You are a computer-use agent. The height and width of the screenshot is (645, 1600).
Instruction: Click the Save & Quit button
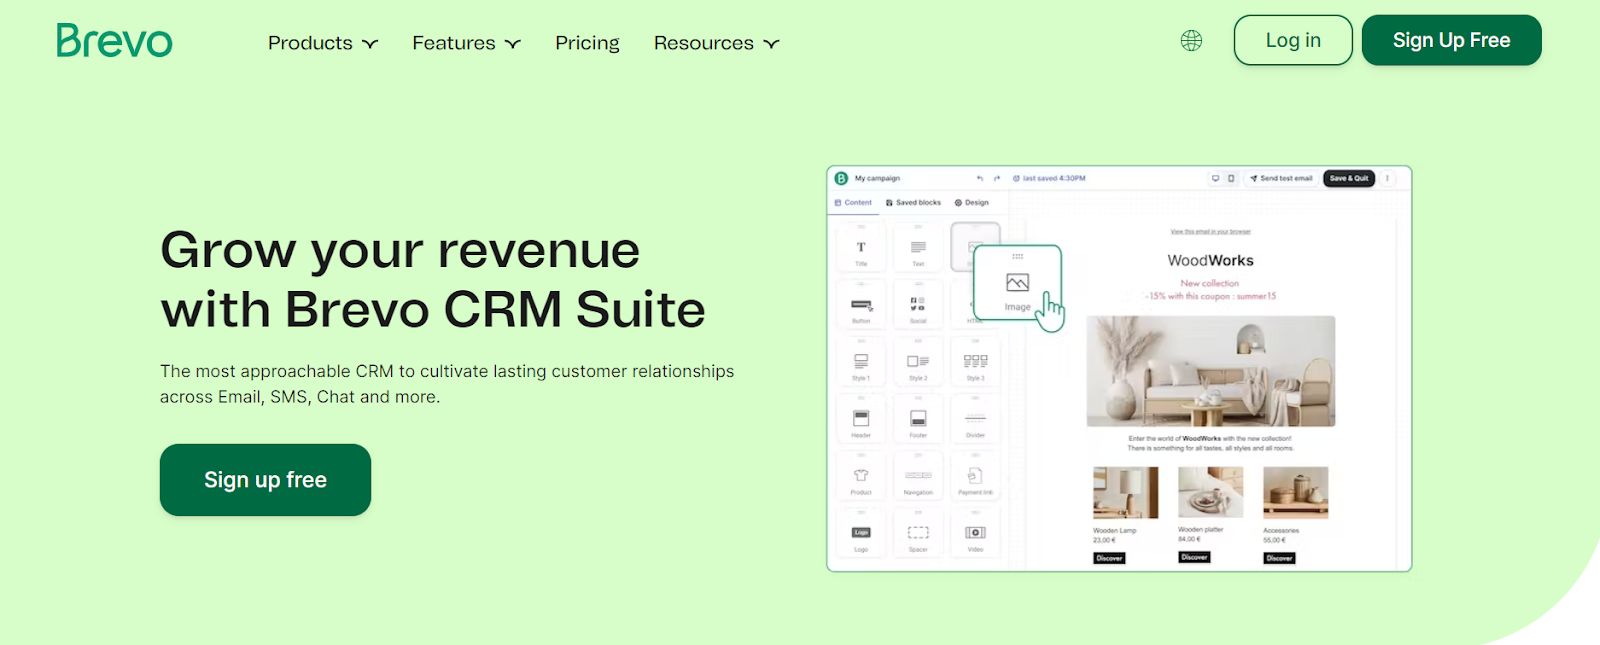tap(1349, 178)
